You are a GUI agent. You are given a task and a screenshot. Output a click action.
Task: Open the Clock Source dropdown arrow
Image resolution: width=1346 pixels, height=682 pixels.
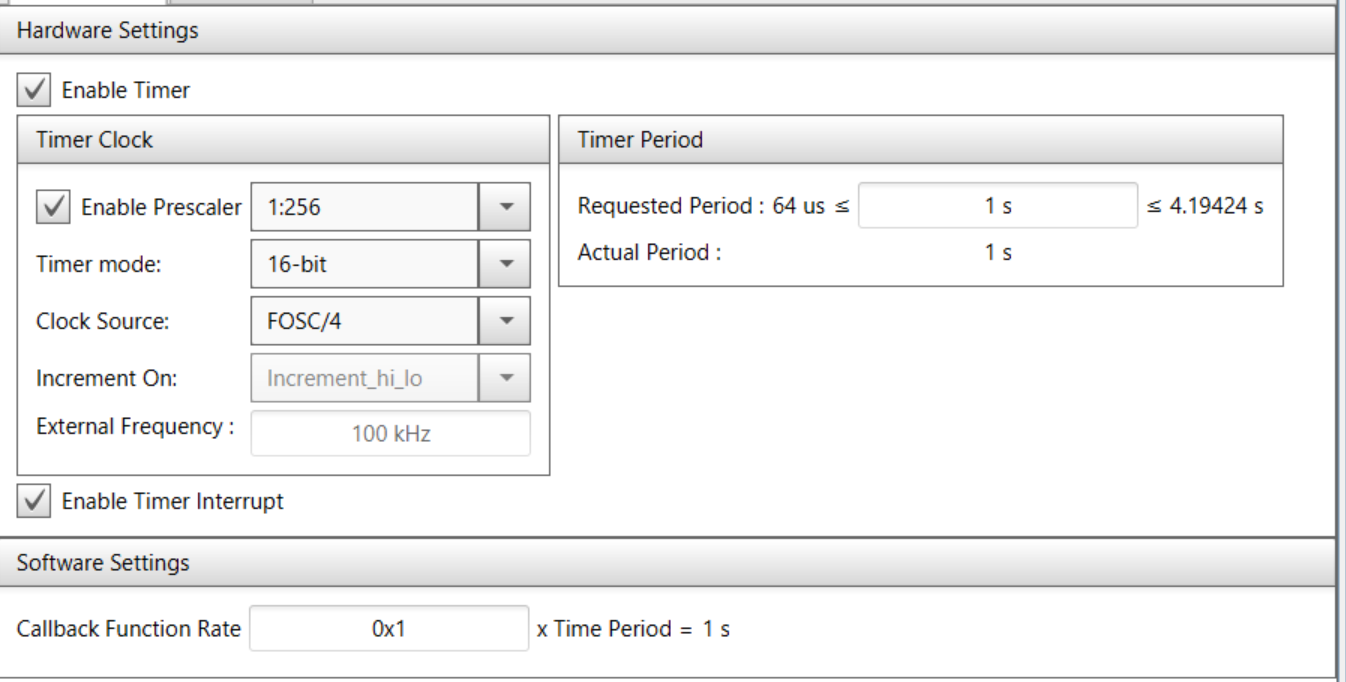pyautogui.click(x=505, y=321)
